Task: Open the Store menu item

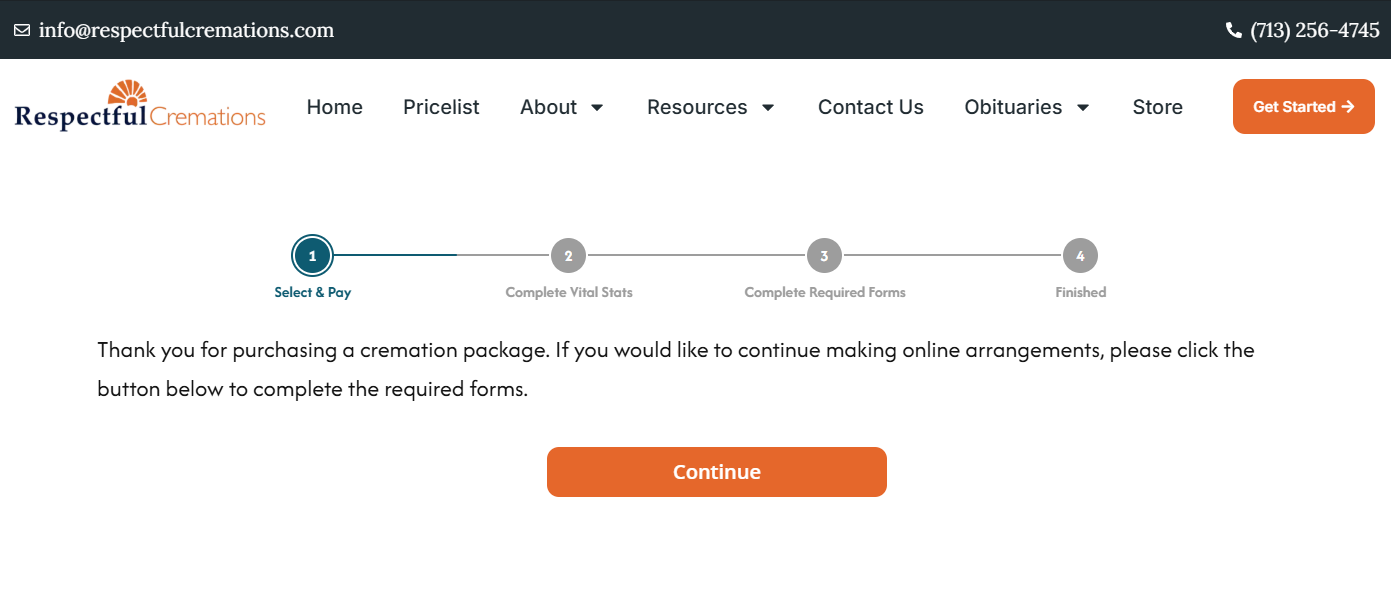Action: click(1158, 107)
